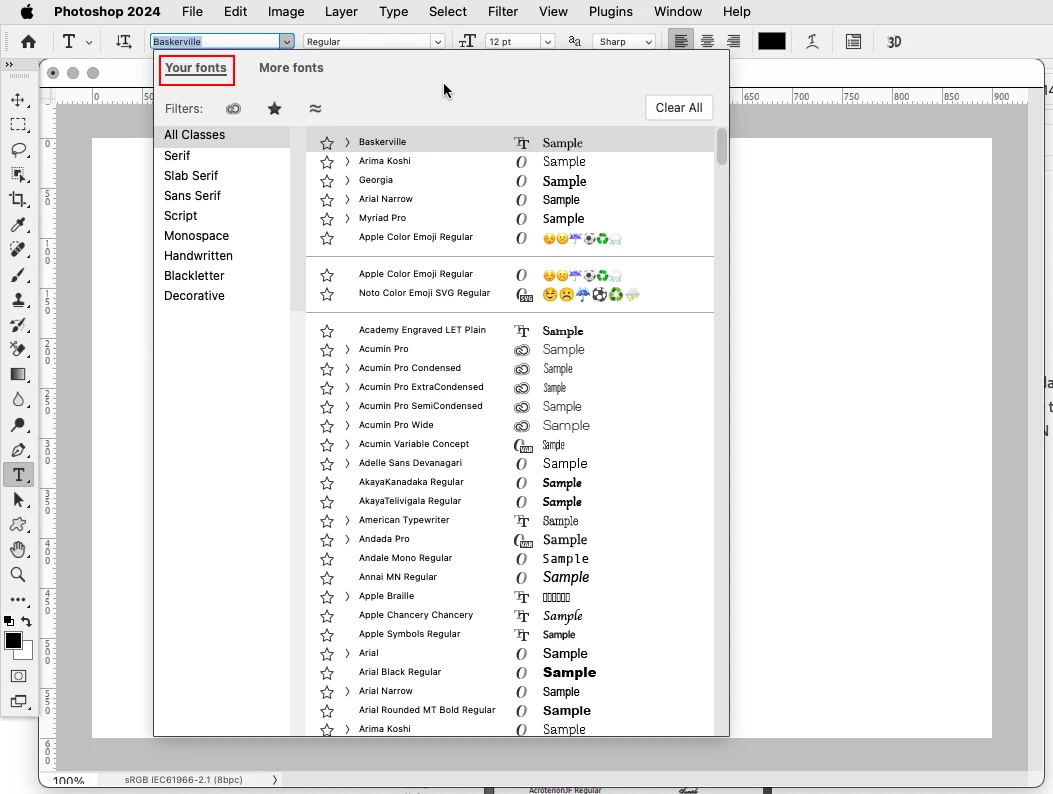
Task: Expand the Apple Braille font family
Action: 347,597
